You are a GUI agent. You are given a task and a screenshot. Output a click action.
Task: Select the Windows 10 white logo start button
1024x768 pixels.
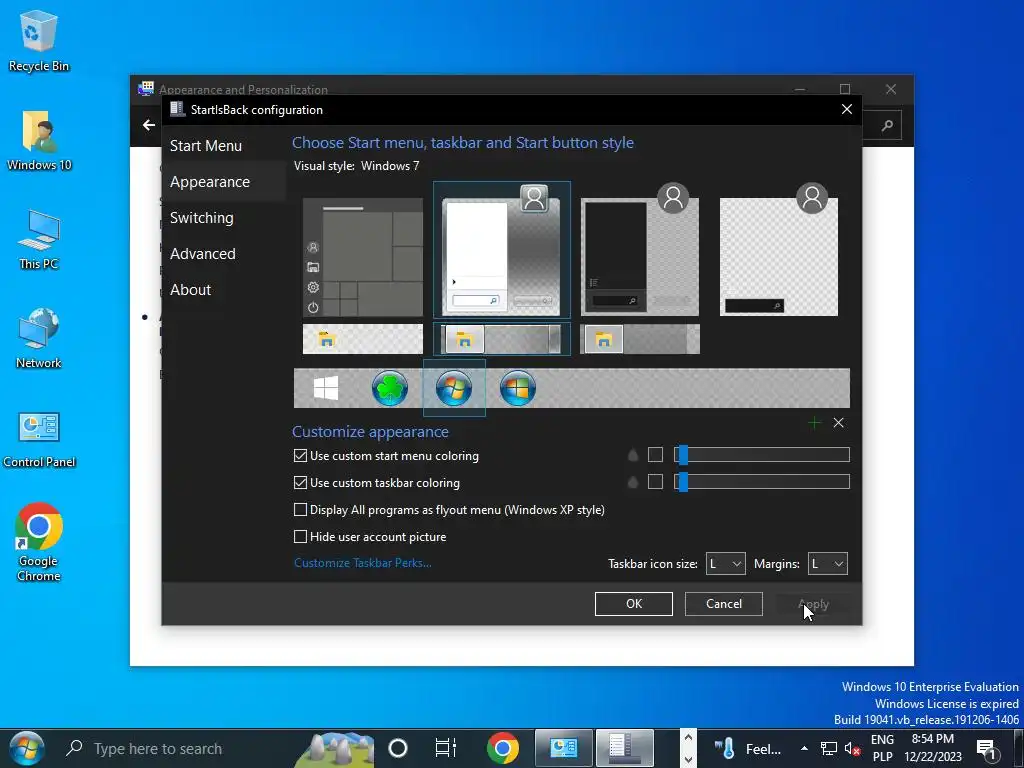(x=326, y=388)
